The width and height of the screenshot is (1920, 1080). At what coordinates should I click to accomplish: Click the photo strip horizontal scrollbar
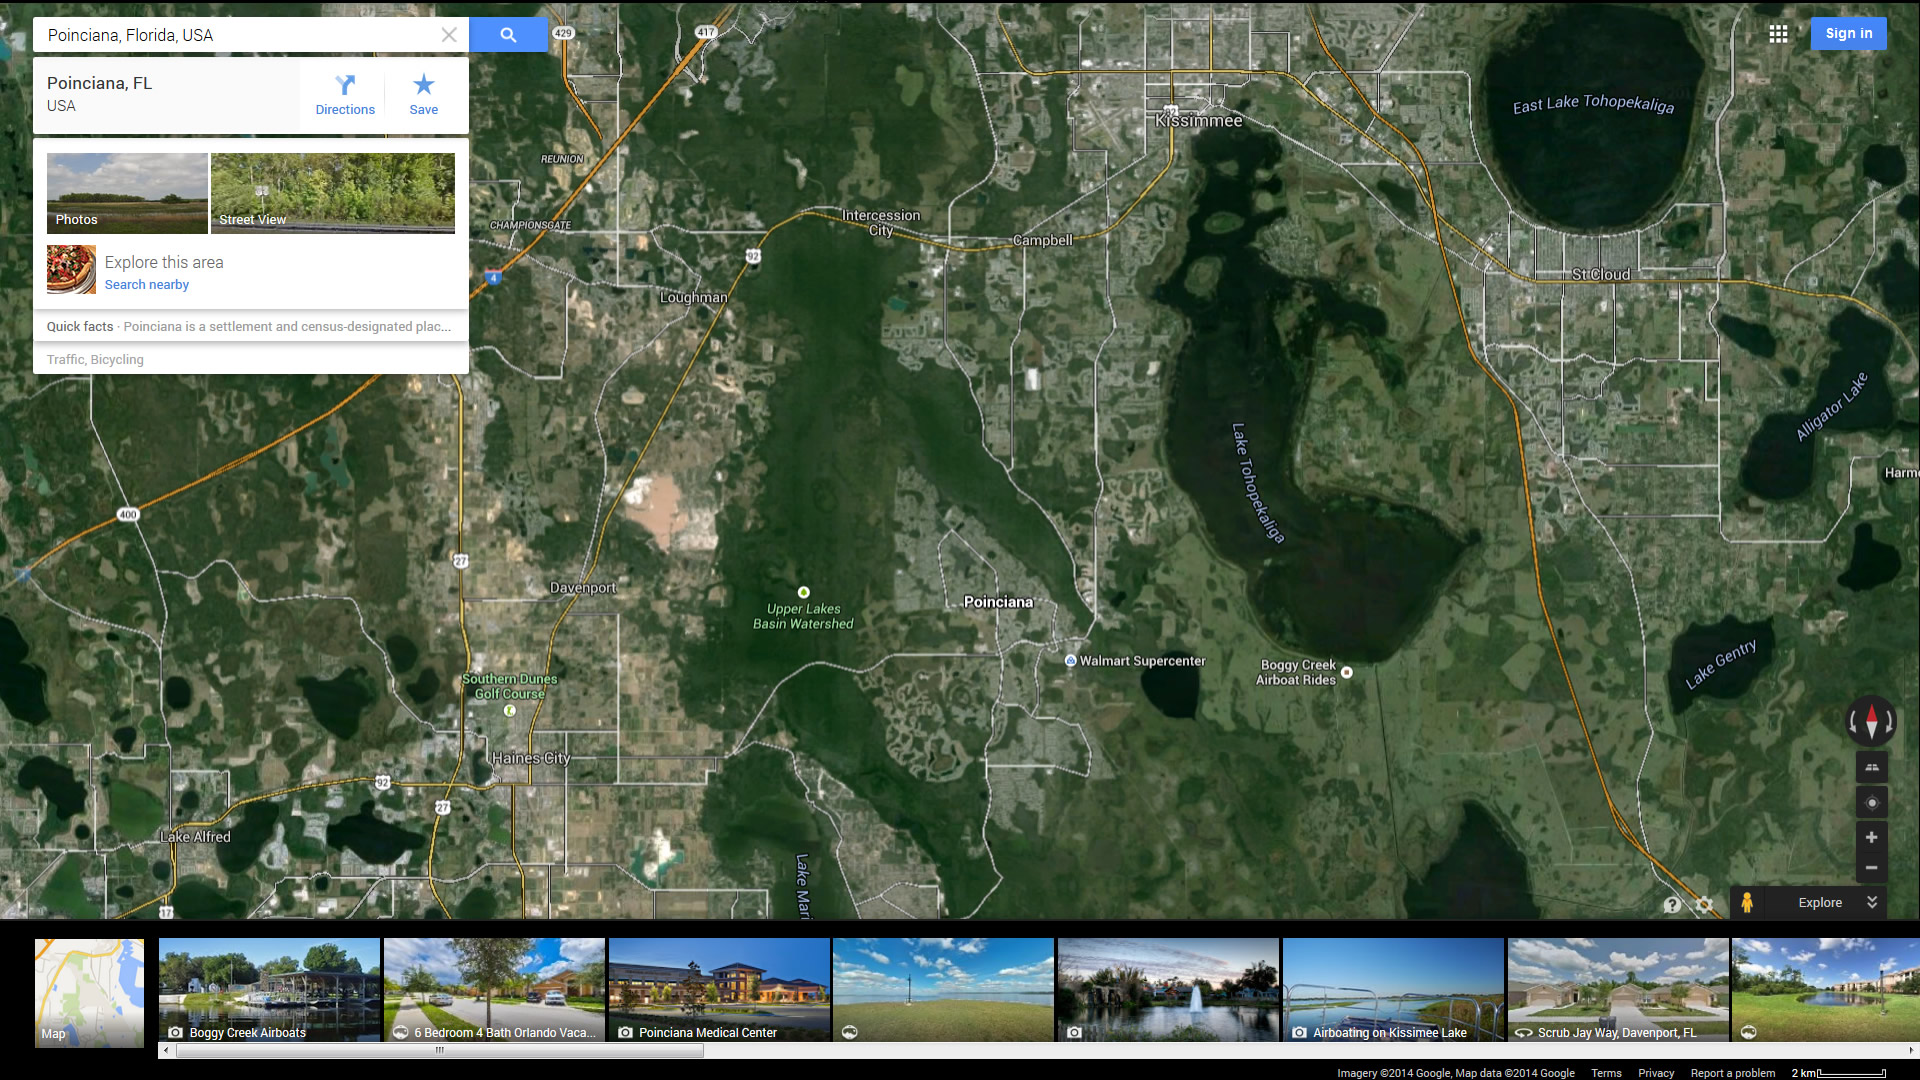439,1050
